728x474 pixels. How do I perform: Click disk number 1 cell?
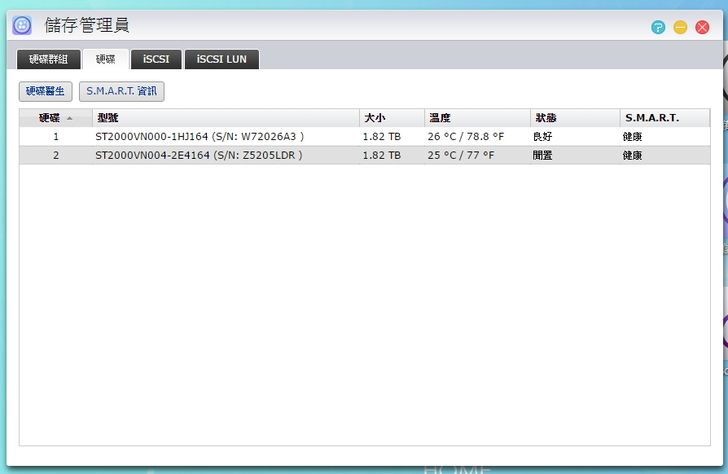click(x=56, y=136)
